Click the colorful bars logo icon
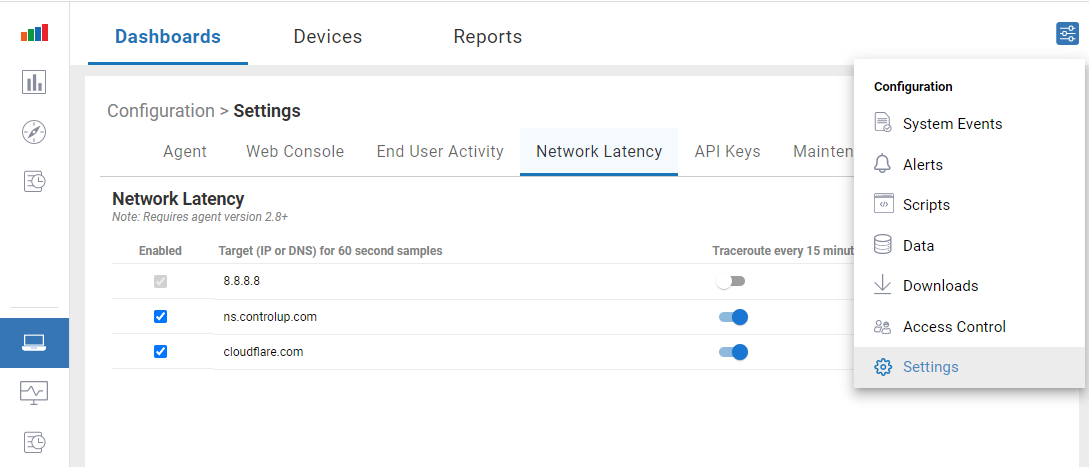This screenshot has height=467, width=1089. click(34, 33)
